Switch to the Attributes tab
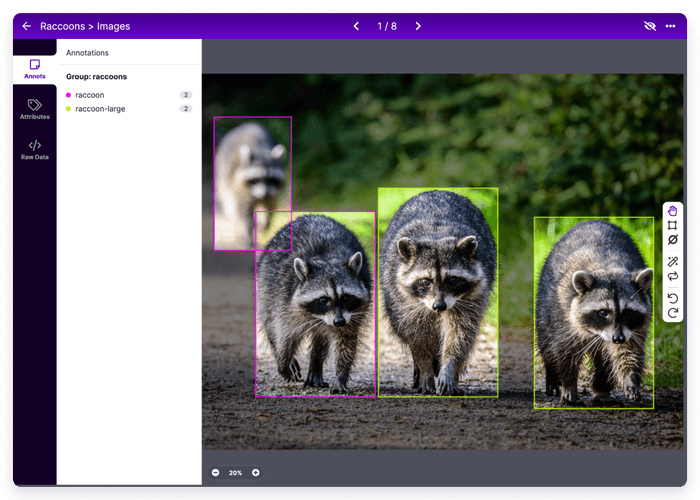The height and width of the screenshot is (500, 700). coord(34,109)
